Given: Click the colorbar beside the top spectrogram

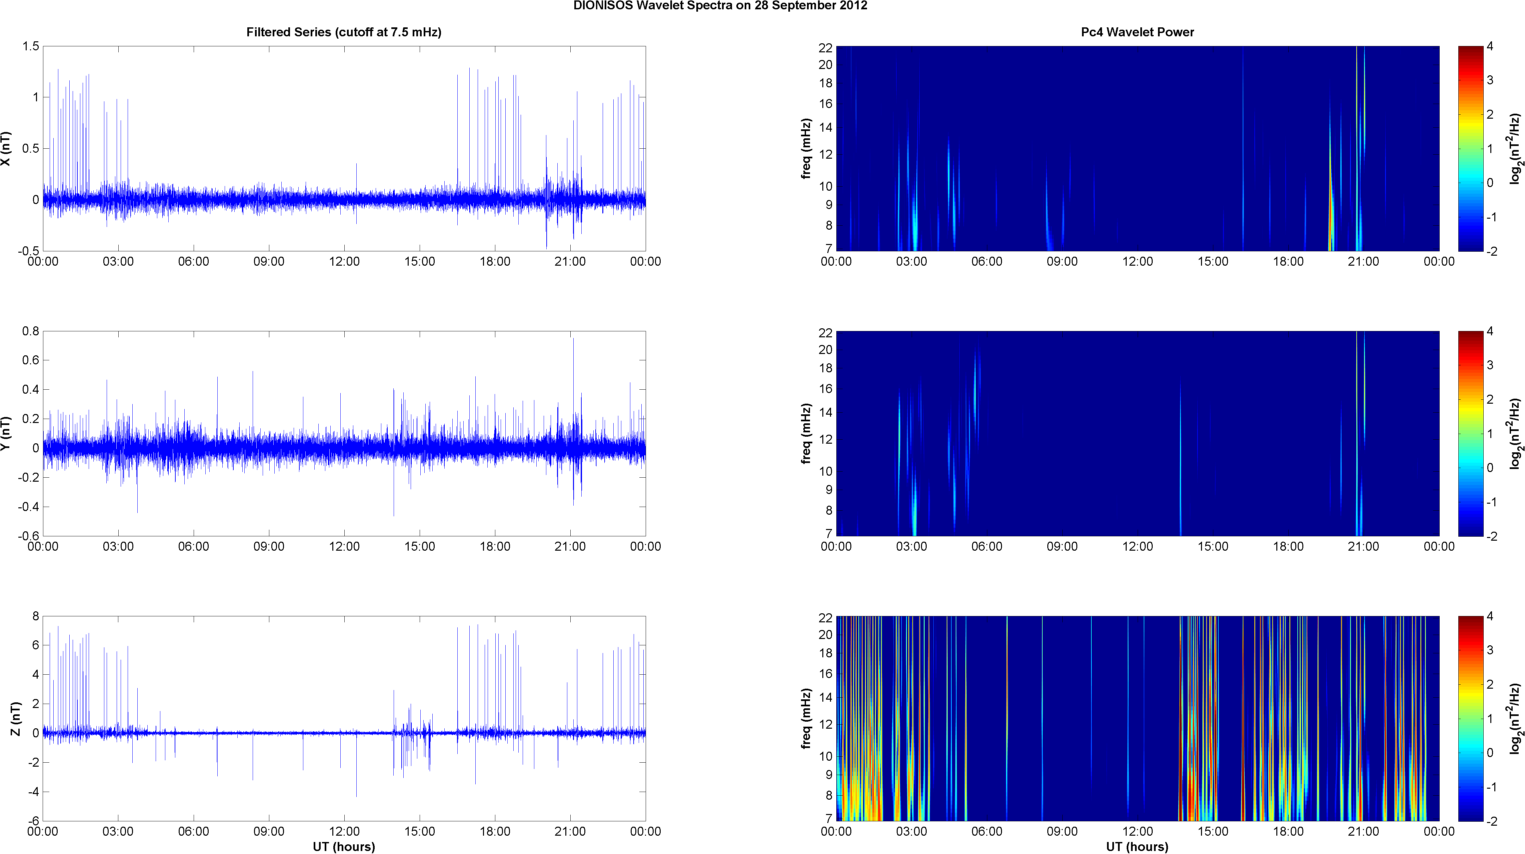Looking at the screenshot, I should (1469, 148).
